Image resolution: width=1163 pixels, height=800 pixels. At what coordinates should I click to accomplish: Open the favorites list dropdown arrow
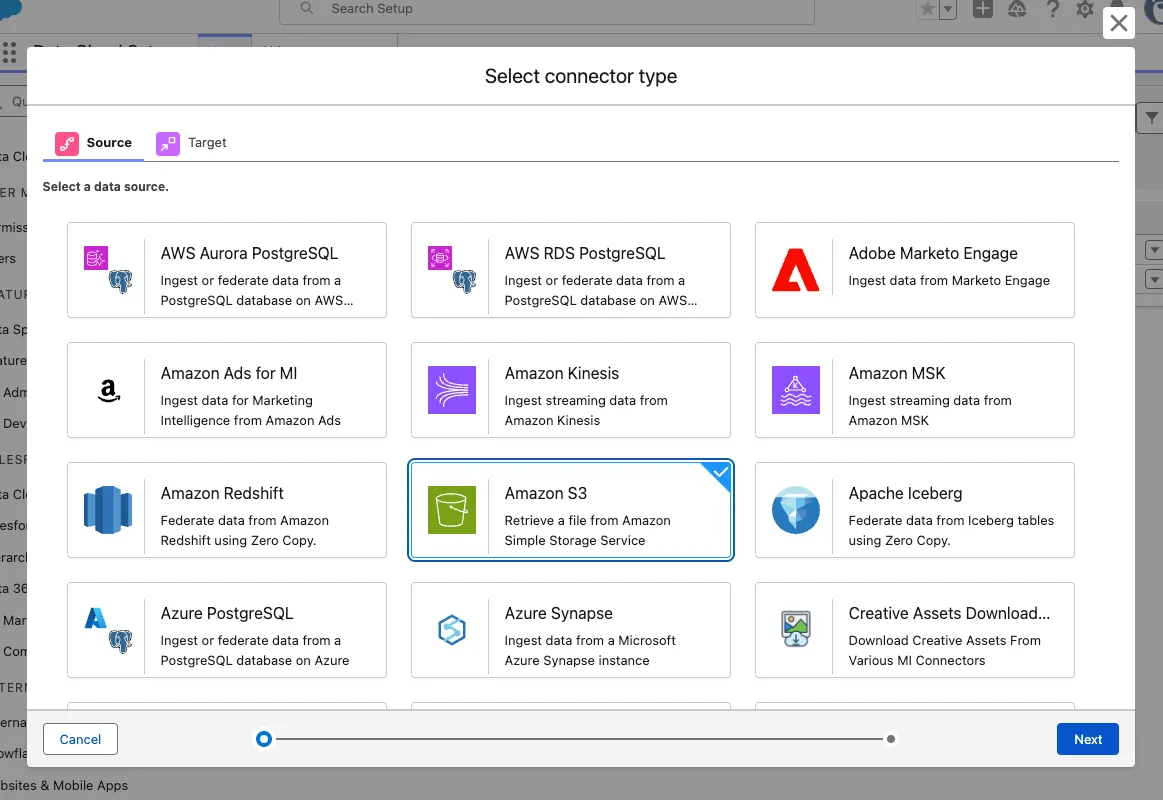pyautogui.click(x=948, y=10)
